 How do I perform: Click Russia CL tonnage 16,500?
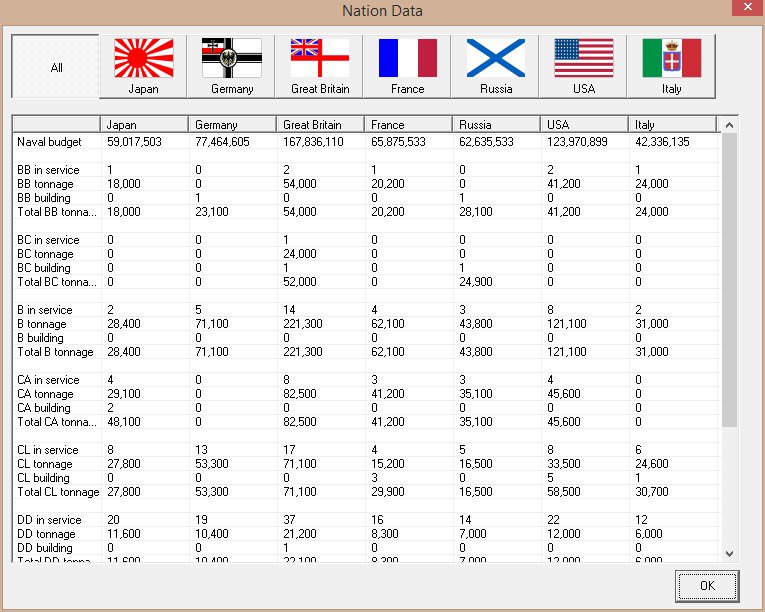click(x=476, y=464)
